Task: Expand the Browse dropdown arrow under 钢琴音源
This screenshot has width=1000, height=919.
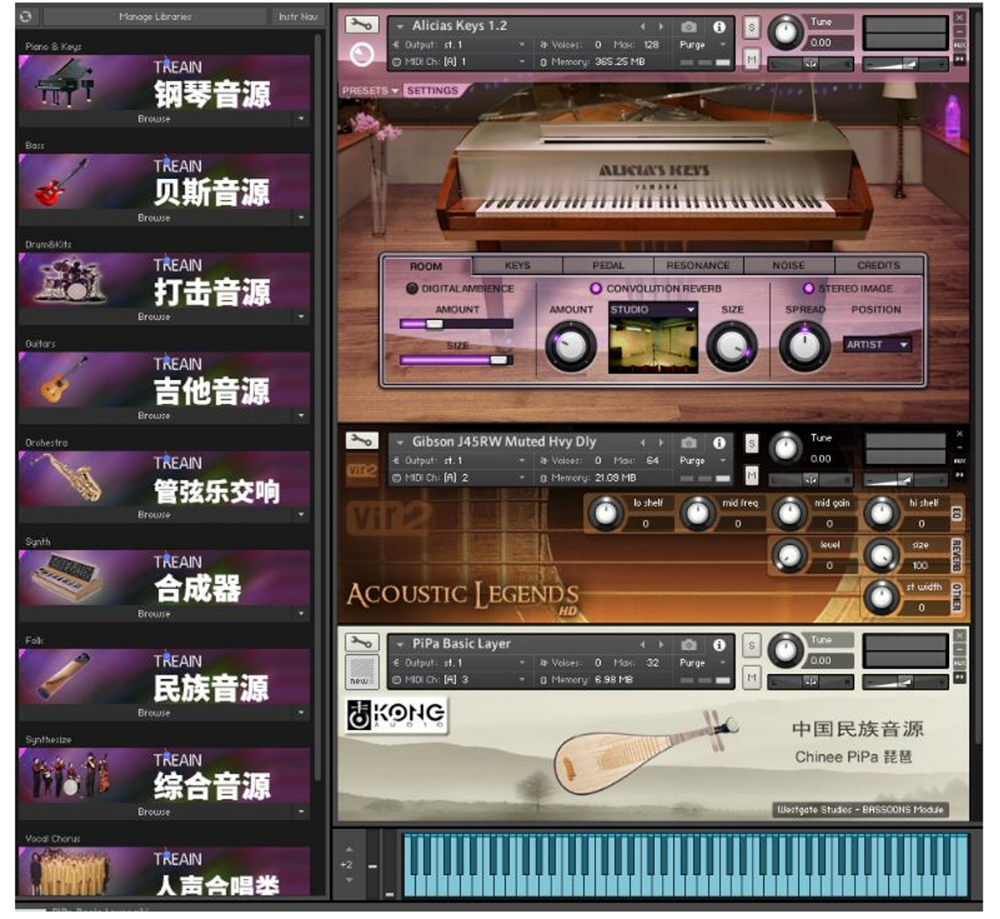Action: pos(300,119)
